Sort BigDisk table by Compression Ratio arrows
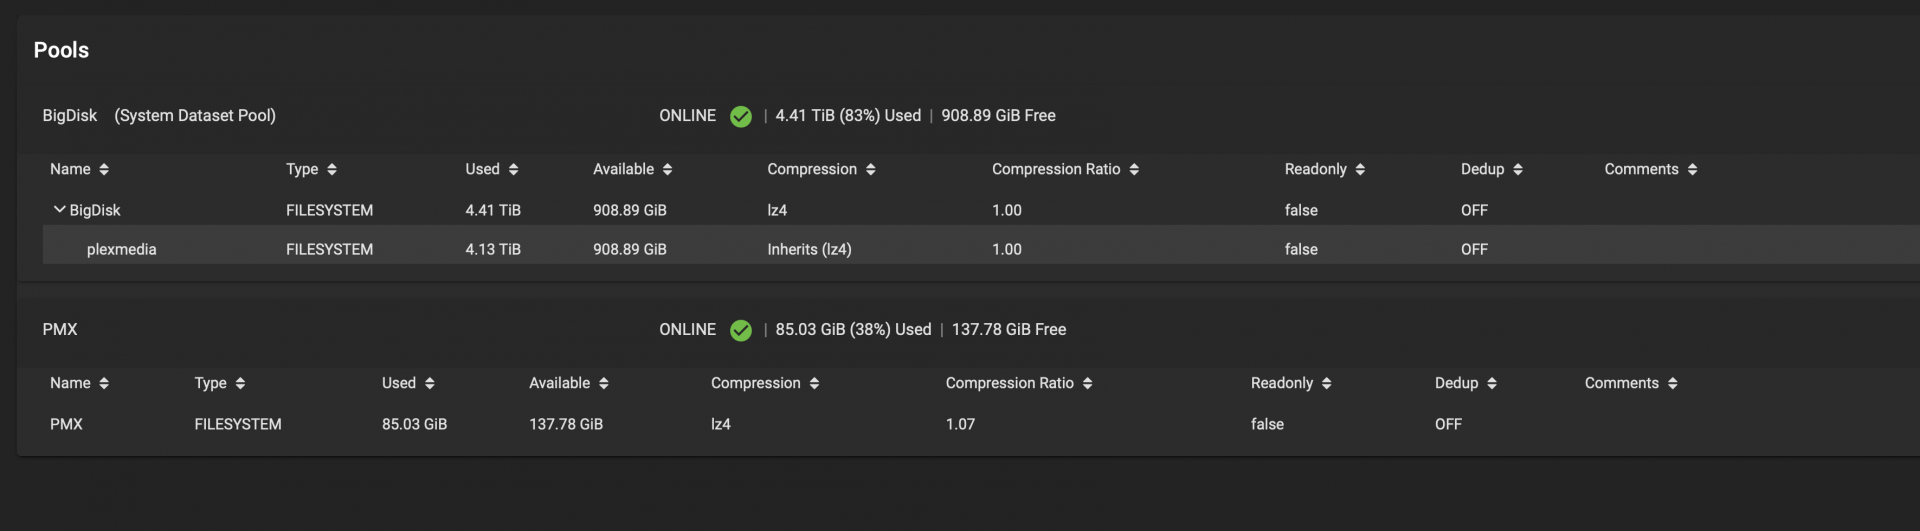 [1134, 170]
